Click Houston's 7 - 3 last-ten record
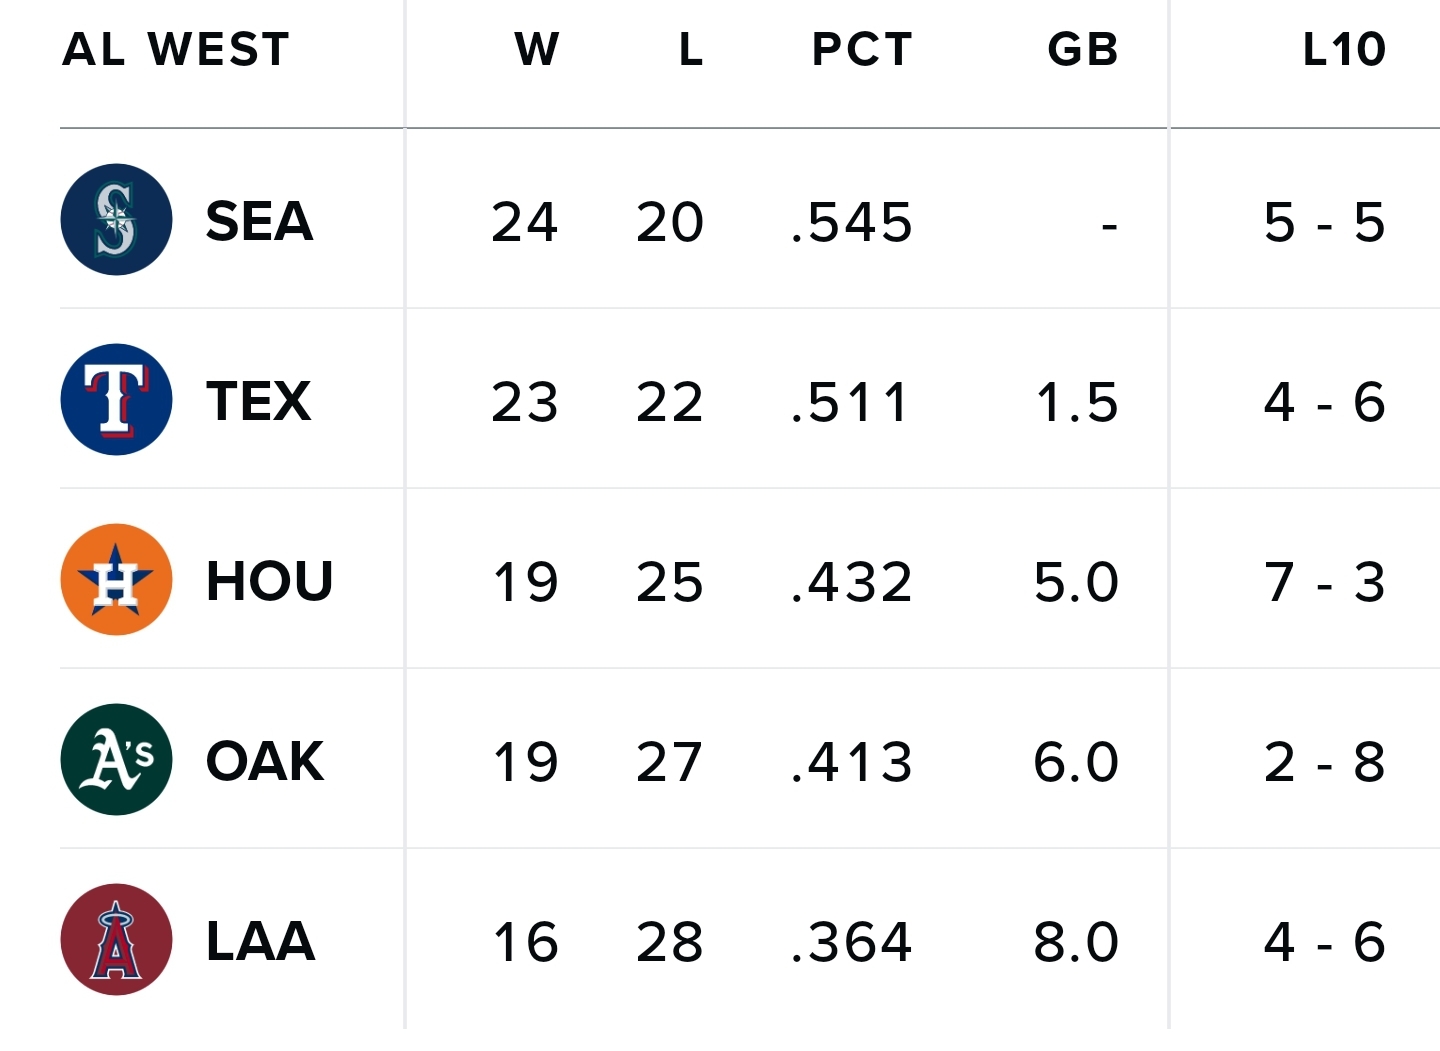1440x1051 pixels. click(1324, 582)
